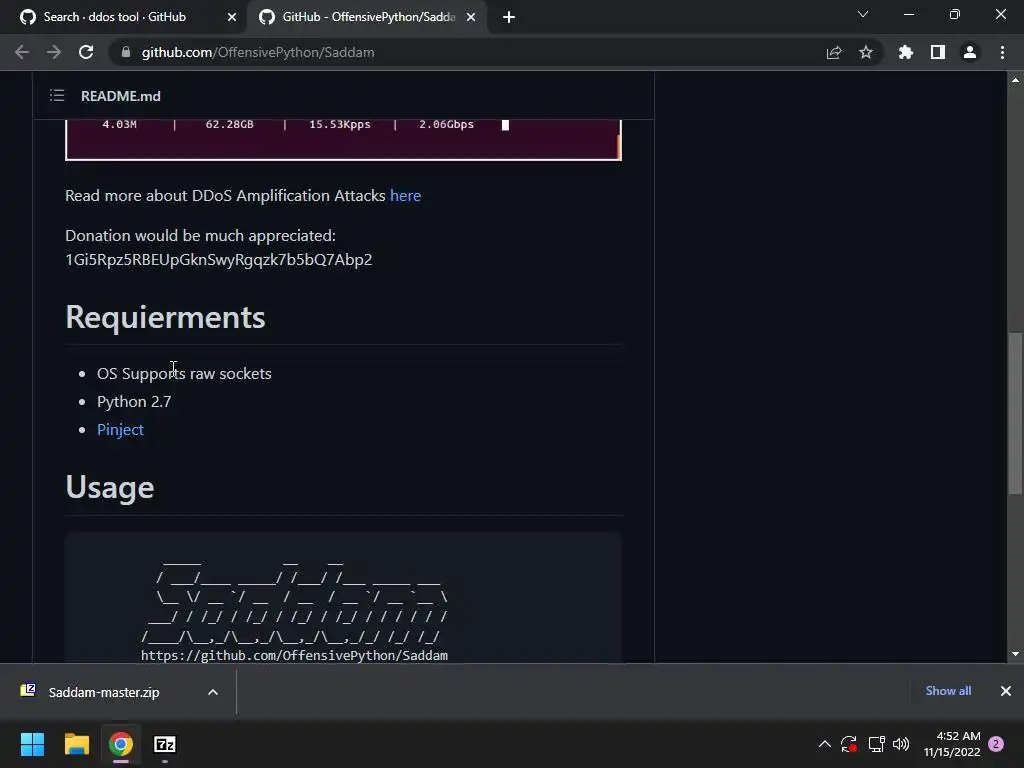Click the github.com/OffensivePython/Saddam code text
The width and height of the screenshot is (1024, 768).
coord(295,656)
